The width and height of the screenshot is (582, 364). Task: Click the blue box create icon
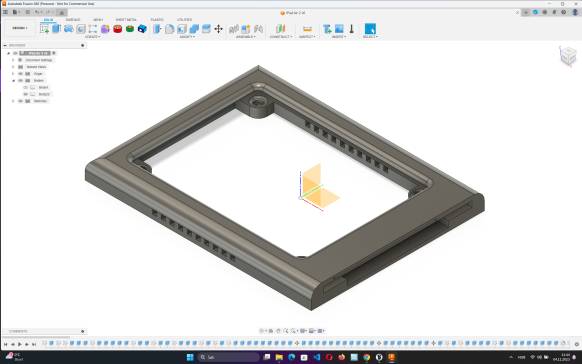click(142, 29)
